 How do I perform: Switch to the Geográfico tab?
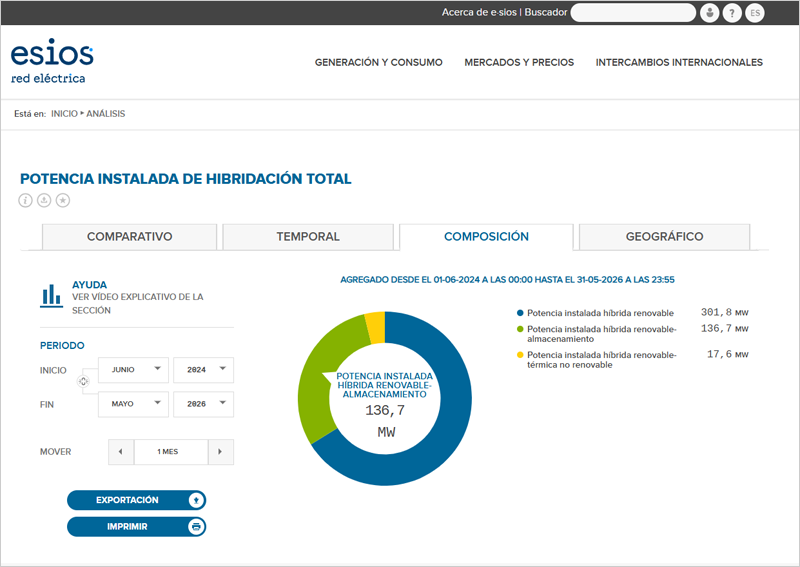(664, 237)
